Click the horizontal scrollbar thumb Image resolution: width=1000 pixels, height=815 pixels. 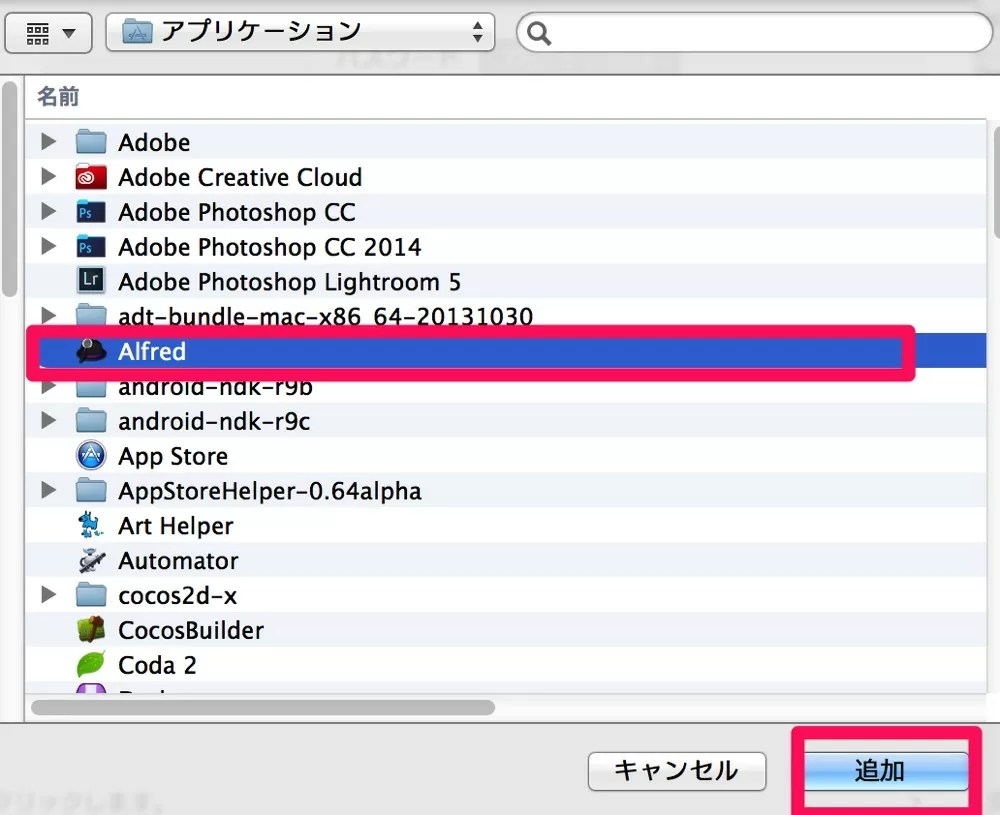263,707
